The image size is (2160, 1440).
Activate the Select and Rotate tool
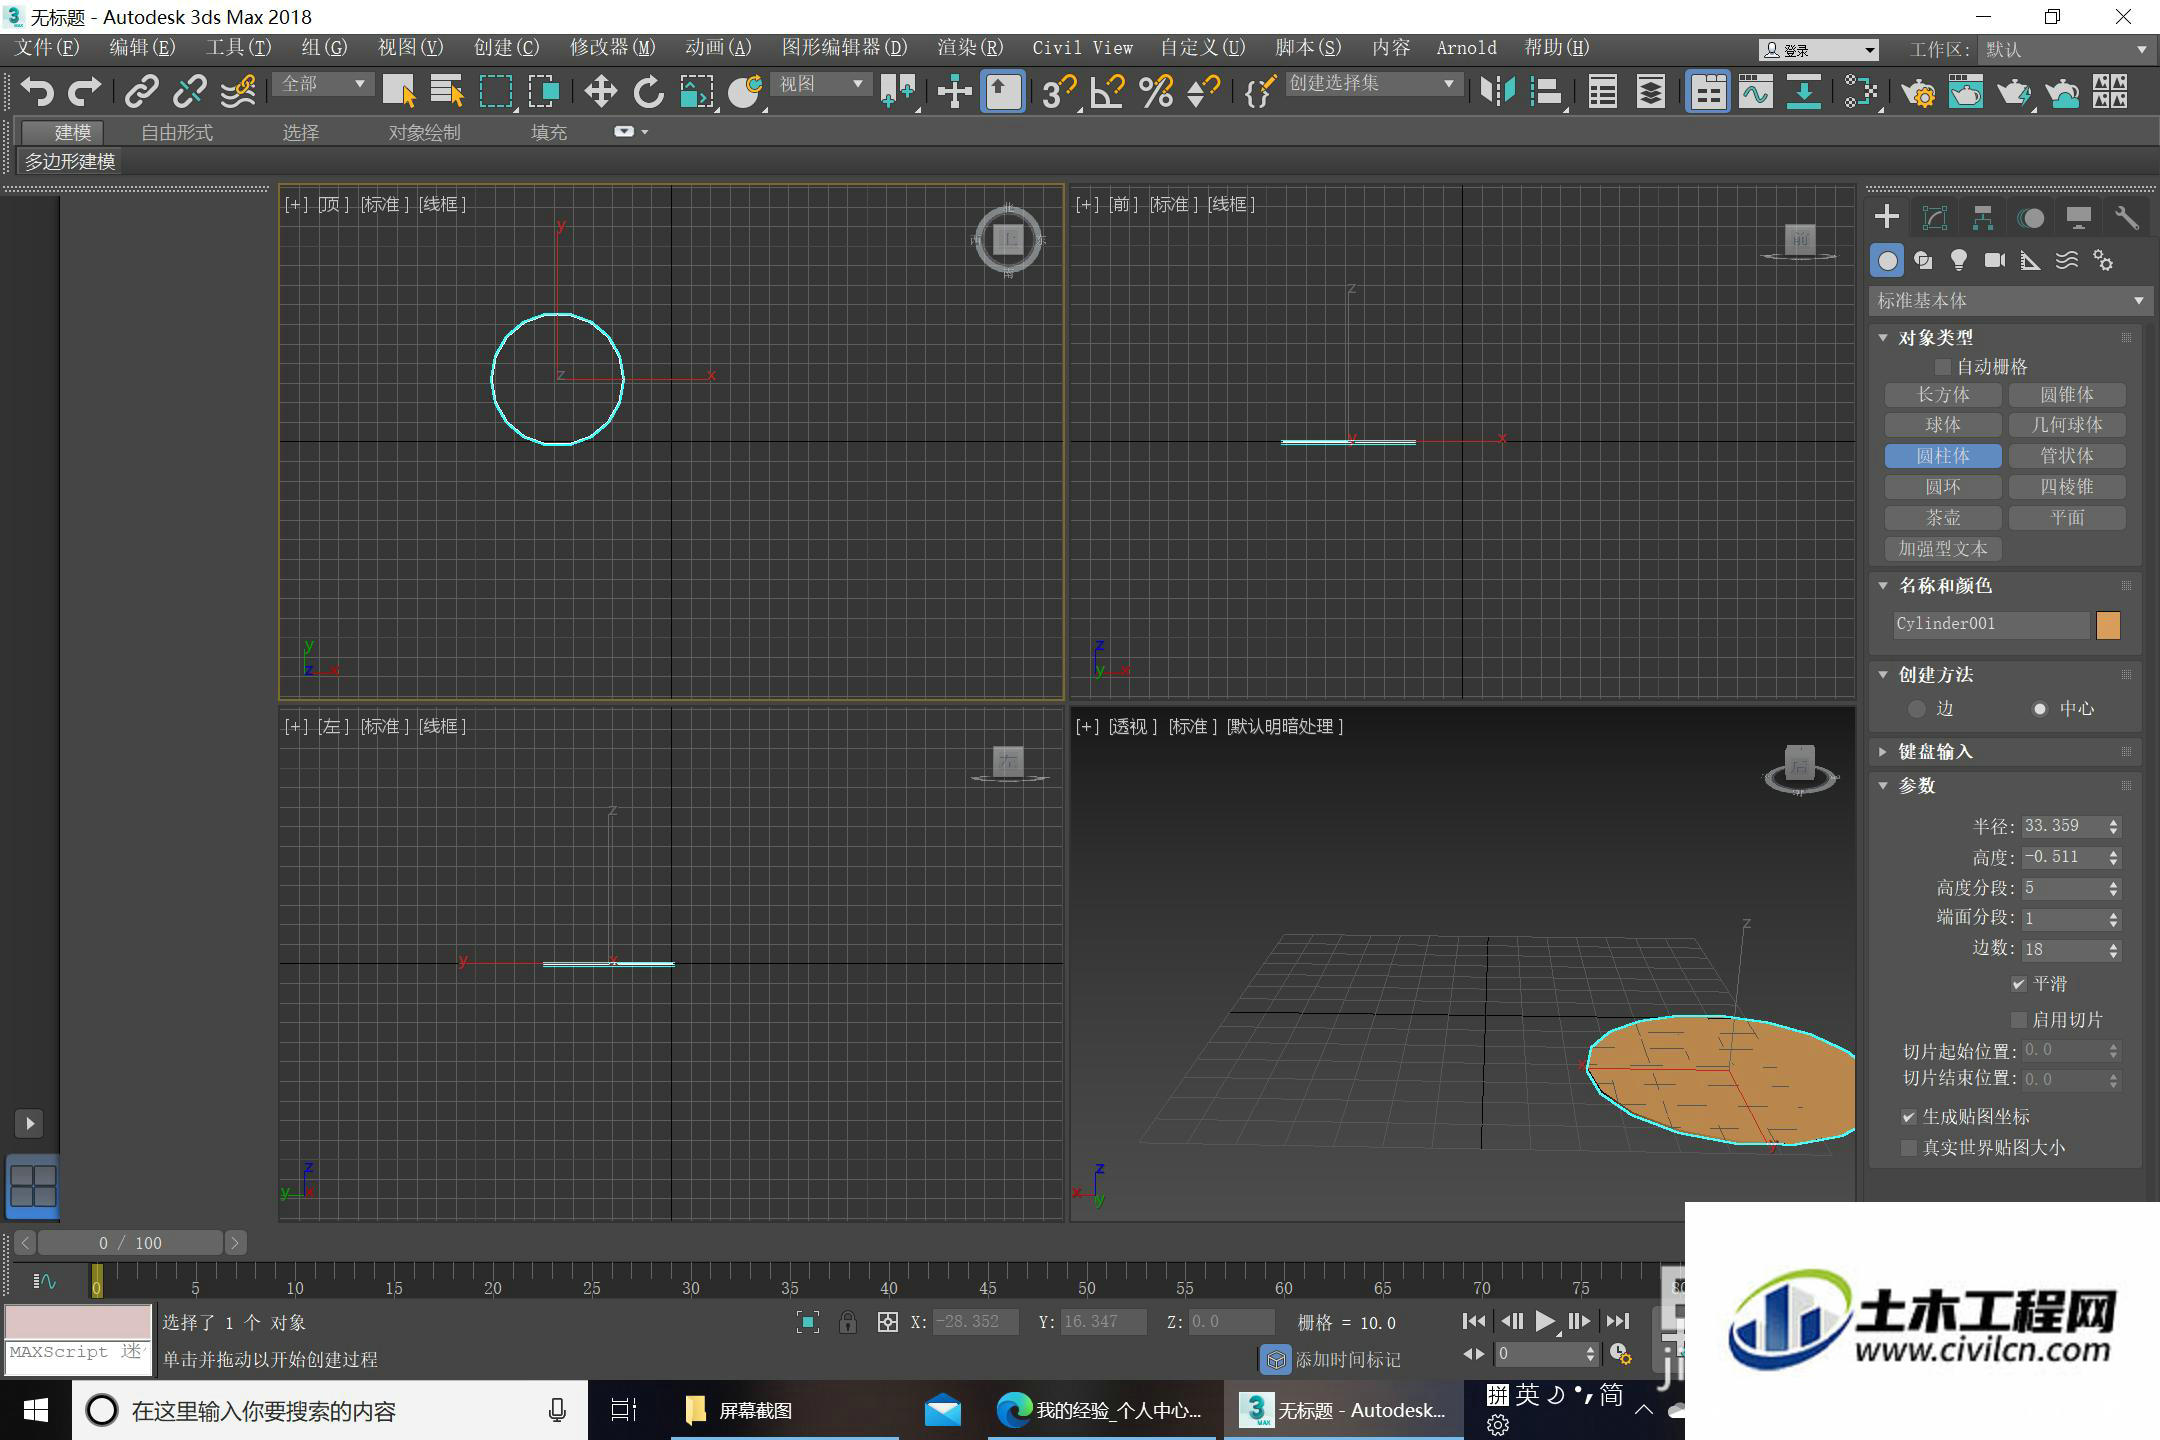tap(648, 91)
